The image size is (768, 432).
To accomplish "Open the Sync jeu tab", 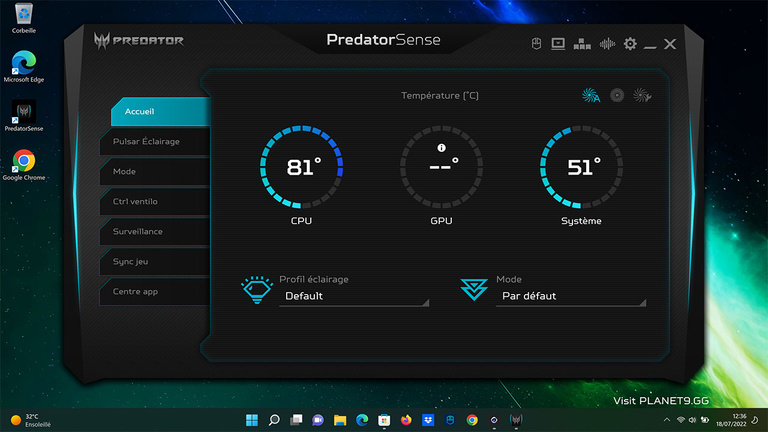I will click(155, 262).
